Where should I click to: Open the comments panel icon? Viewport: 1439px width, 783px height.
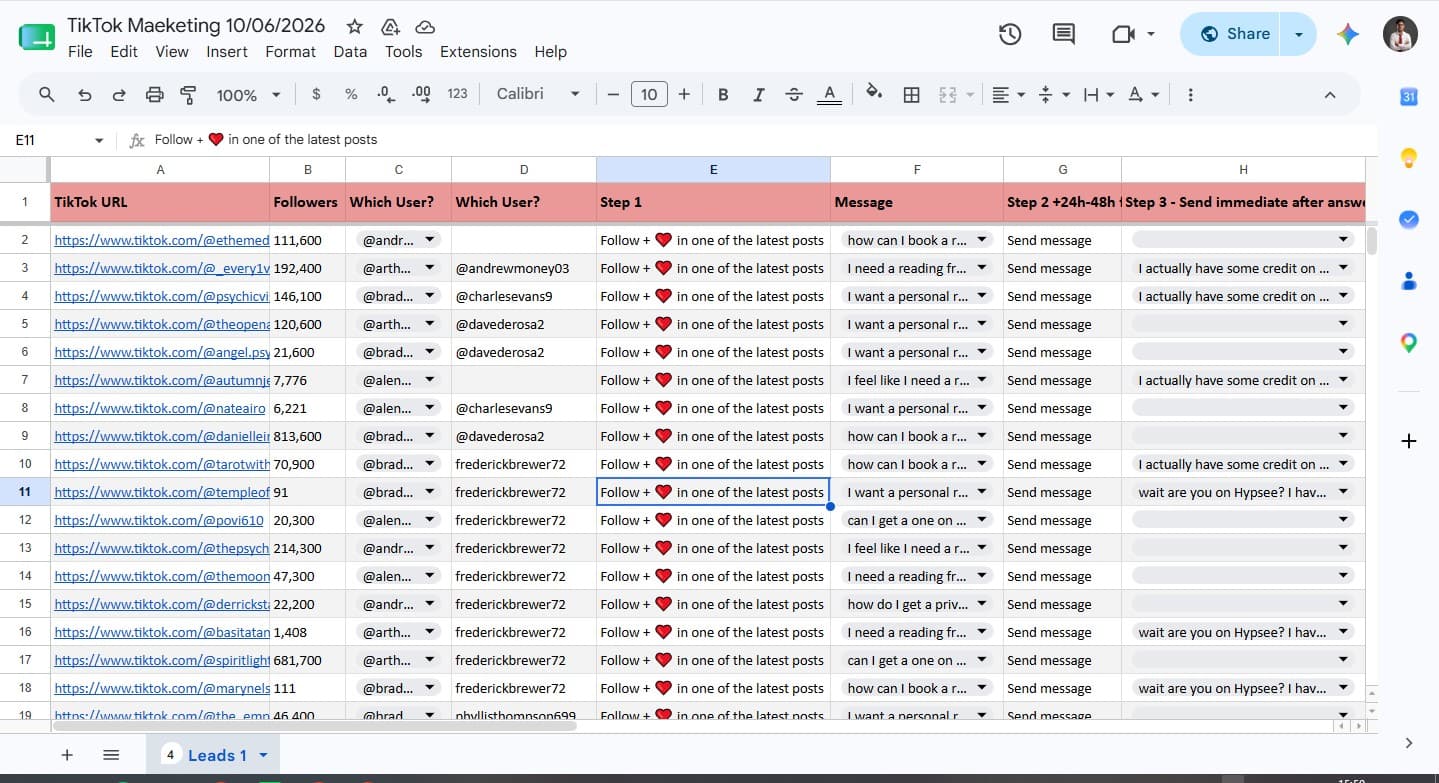click(x=1064, y=34)
